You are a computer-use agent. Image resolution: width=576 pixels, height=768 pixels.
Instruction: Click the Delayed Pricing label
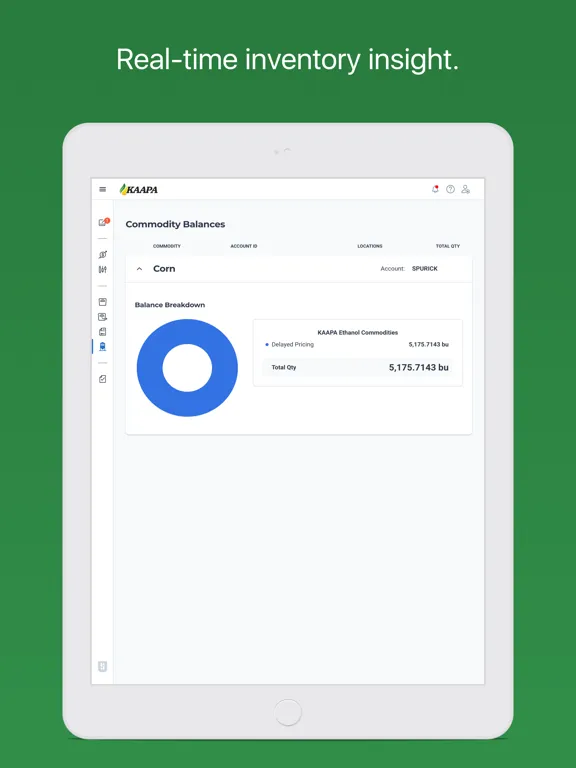(x=292, y=344)
